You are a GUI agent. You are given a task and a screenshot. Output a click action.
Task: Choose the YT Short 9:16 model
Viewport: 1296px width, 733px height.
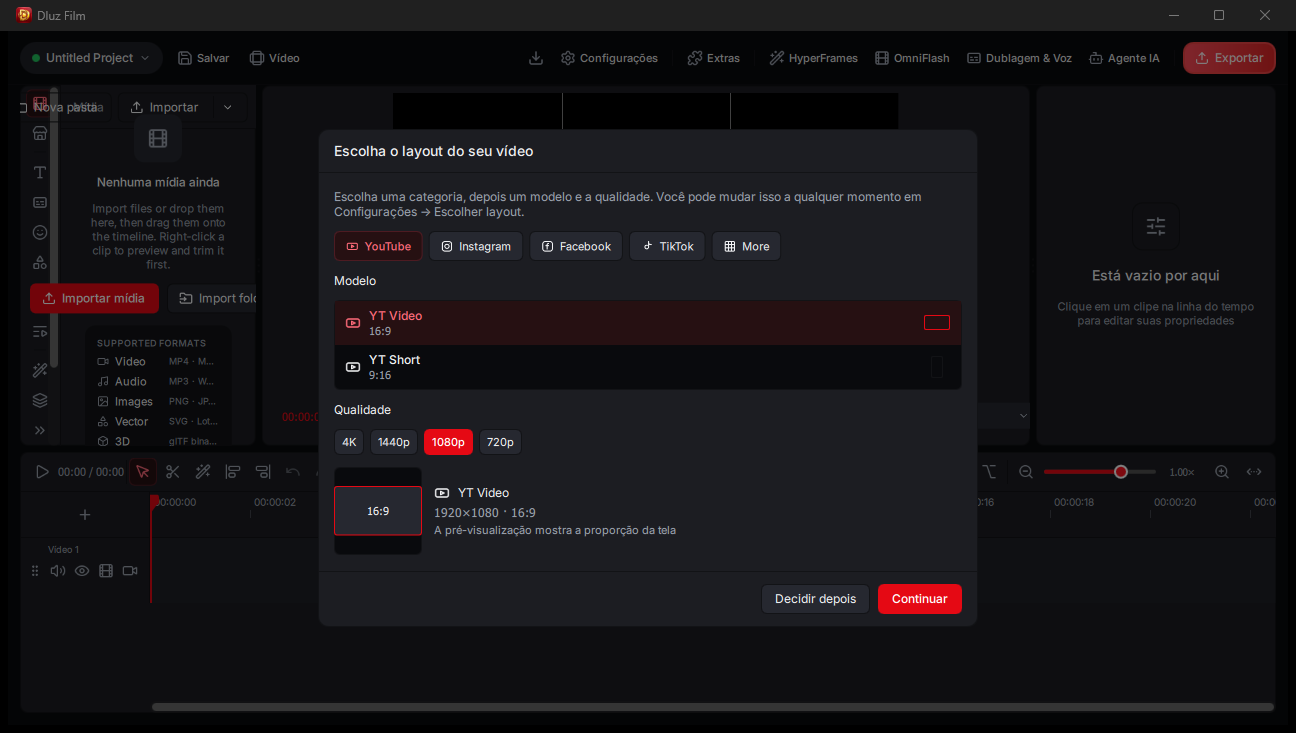click(648, 367)
